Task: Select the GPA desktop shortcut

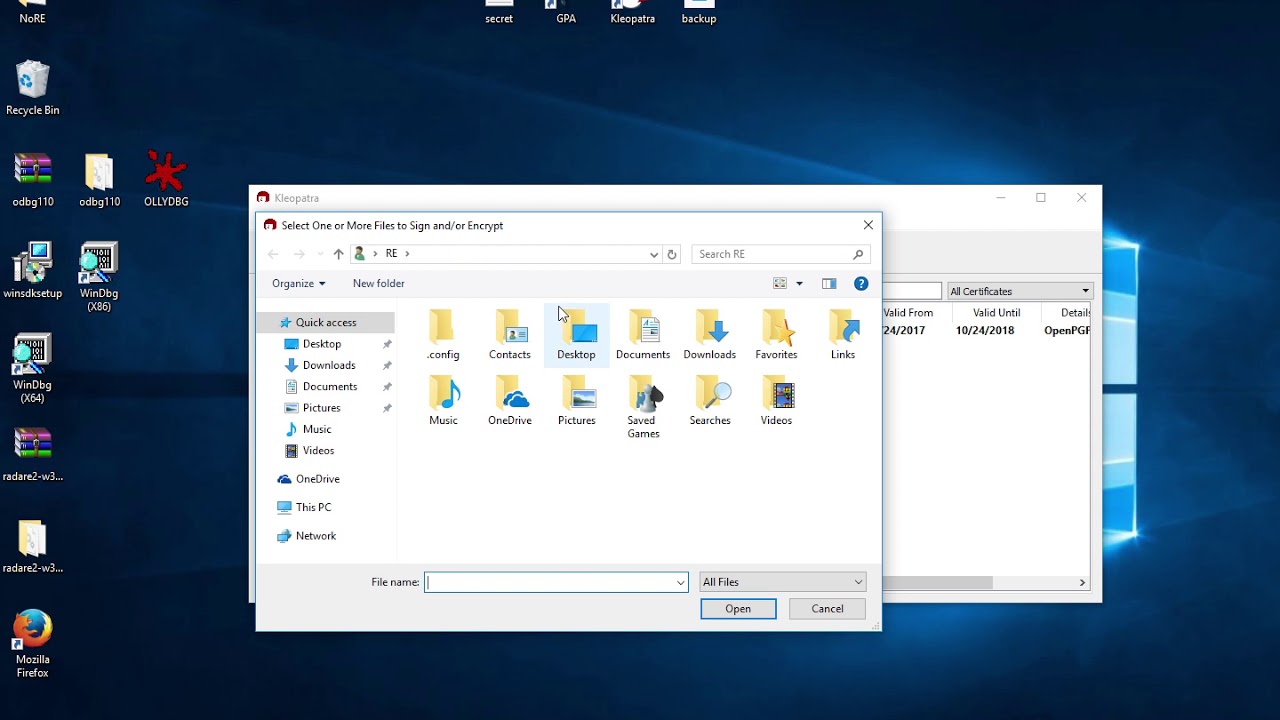Action: [566, 13]
